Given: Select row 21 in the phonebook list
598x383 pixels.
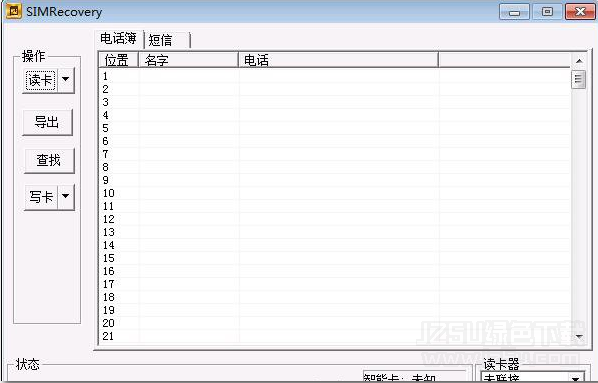Looking at the screenshot, I should [x=334, y=336].
